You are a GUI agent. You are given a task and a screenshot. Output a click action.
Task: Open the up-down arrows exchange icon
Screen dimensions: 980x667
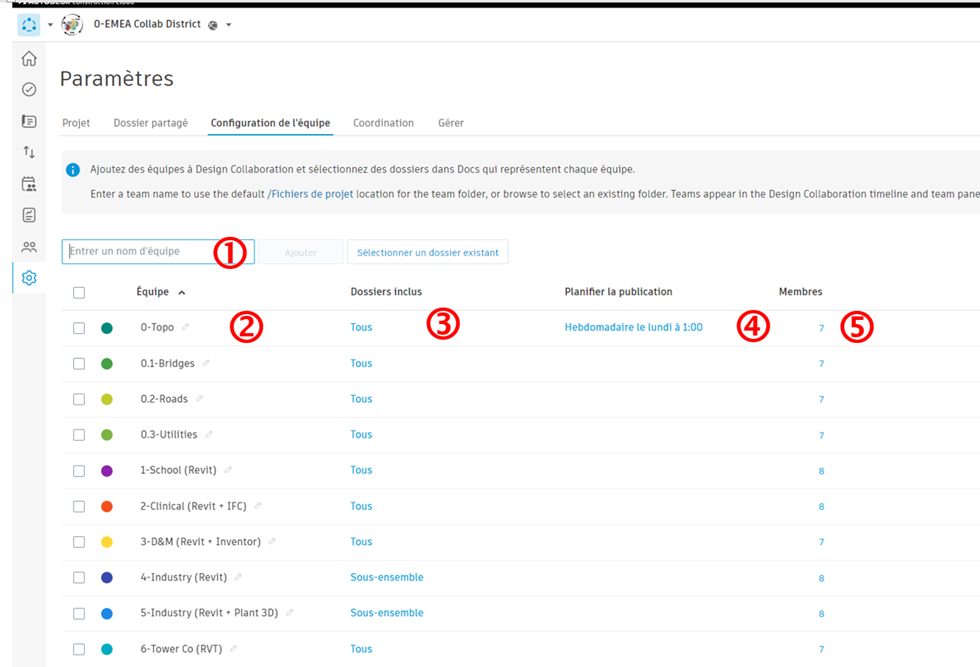pyautogui.click(x=29, y=152)
